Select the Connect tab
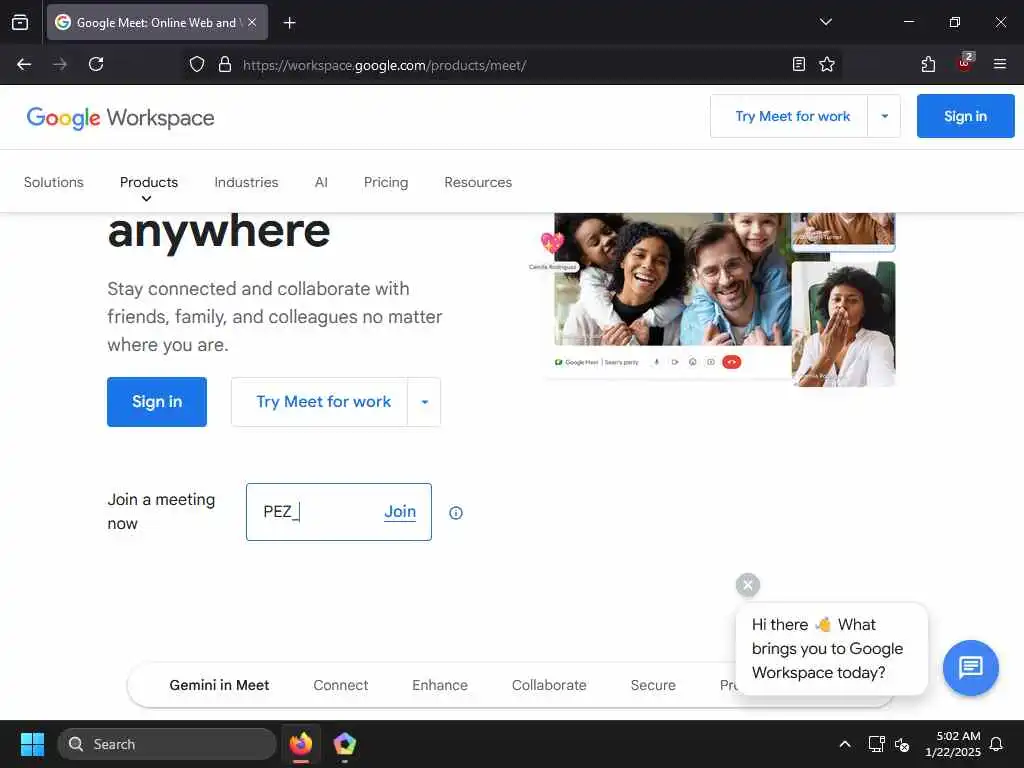The image size is (1024, 768). coord(340,685)
